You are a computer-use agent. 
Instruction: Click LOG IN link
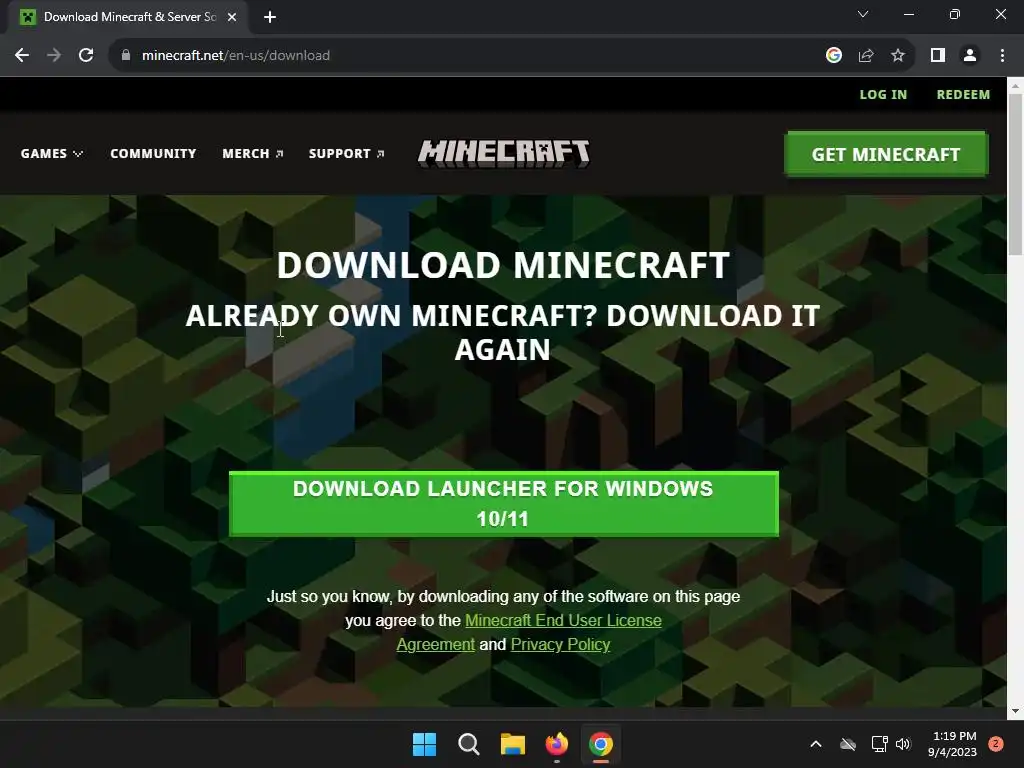[x=883, y=95]
